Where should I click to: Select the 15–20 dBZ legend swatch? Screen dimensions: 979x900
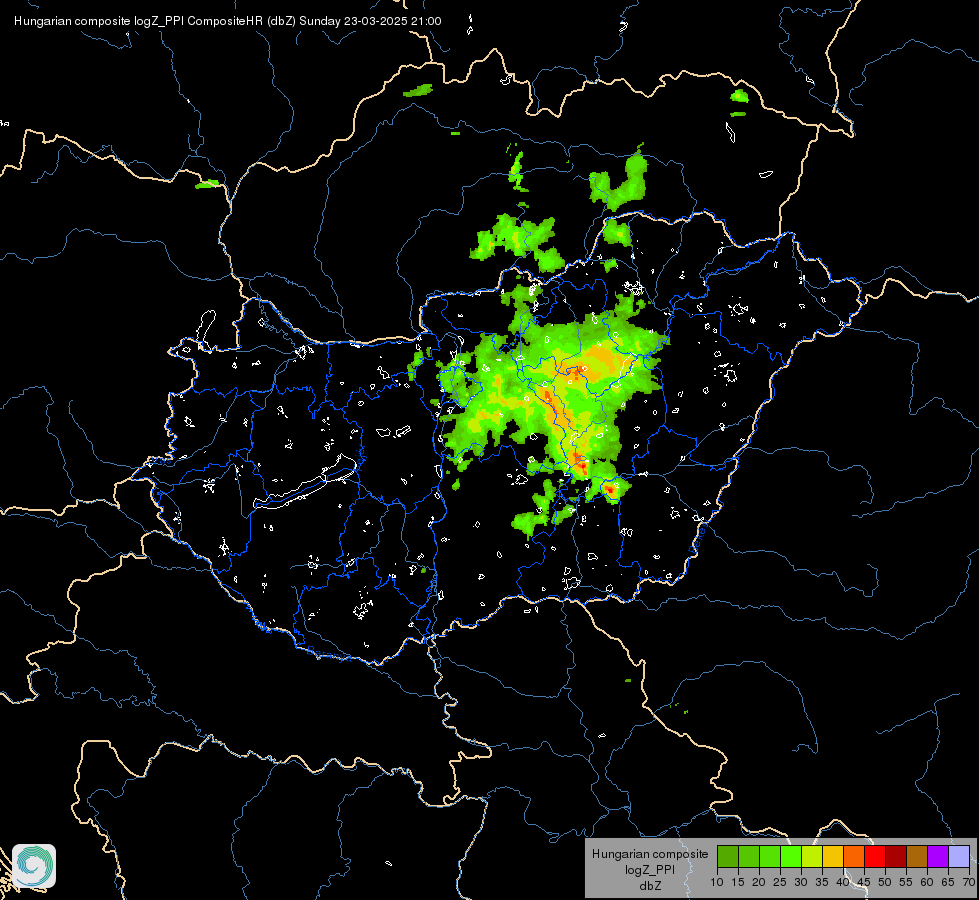tap(749, 856)
